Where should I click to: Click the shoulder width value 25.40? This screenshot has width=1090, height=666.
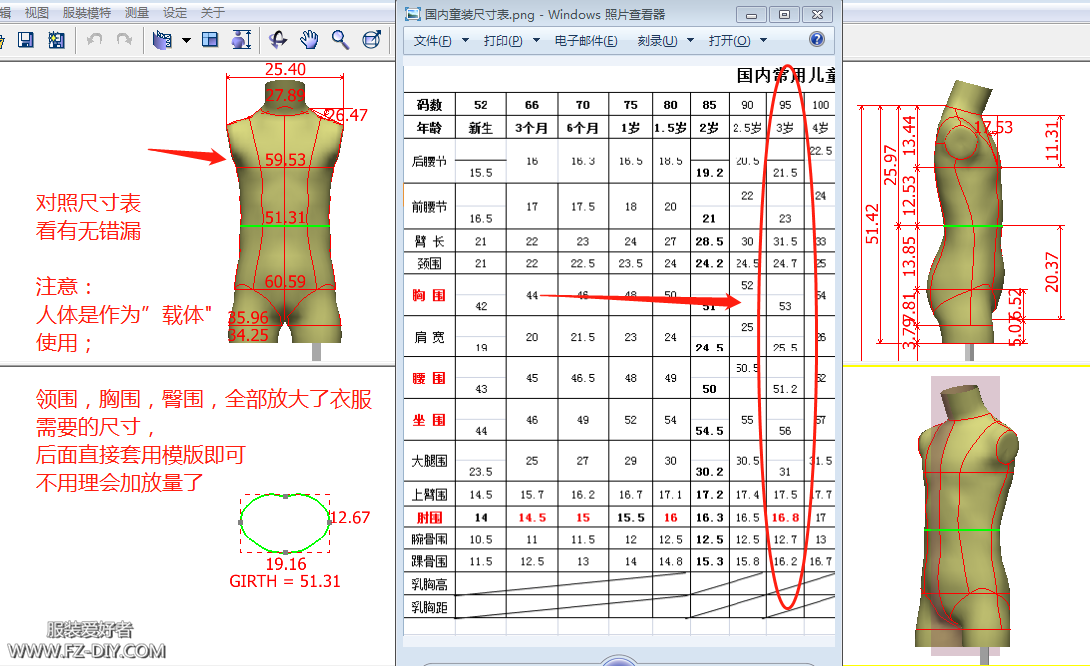pos(285,69)
